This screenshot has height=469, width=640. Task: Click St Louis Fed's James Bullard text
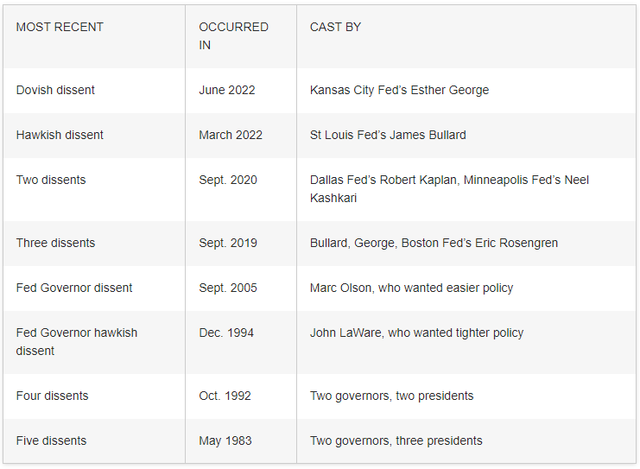pos(388,135)
